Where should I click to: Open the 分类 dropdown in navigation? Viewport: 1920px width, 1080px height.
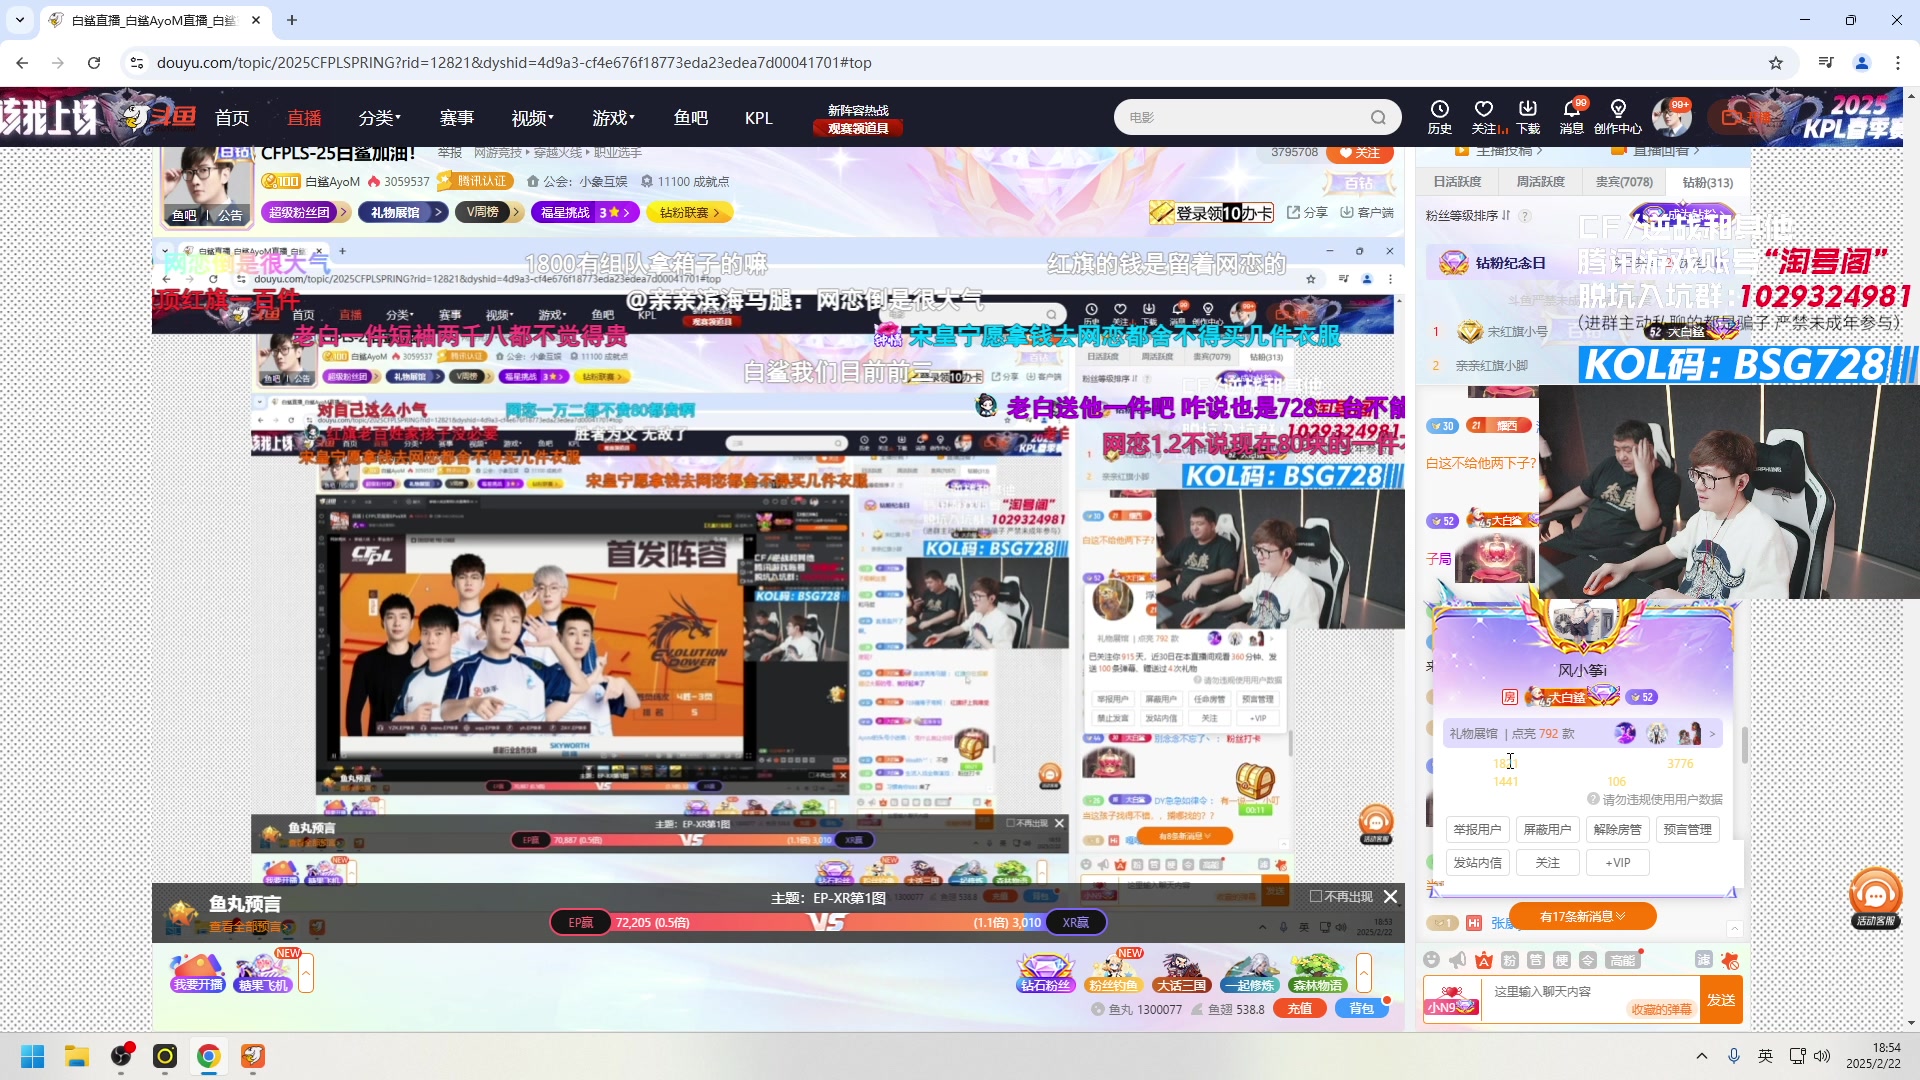click(379, 118)
